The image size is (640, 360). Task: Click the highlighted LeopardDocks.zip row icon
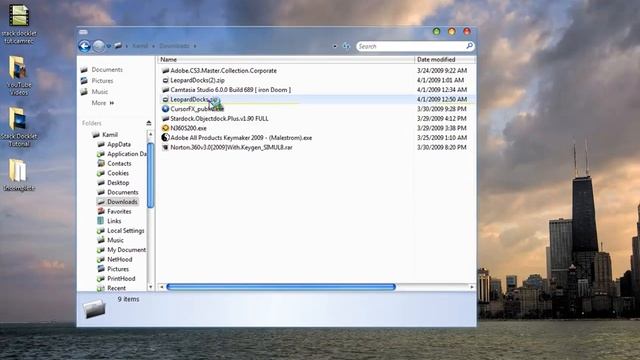pos(165,100)
